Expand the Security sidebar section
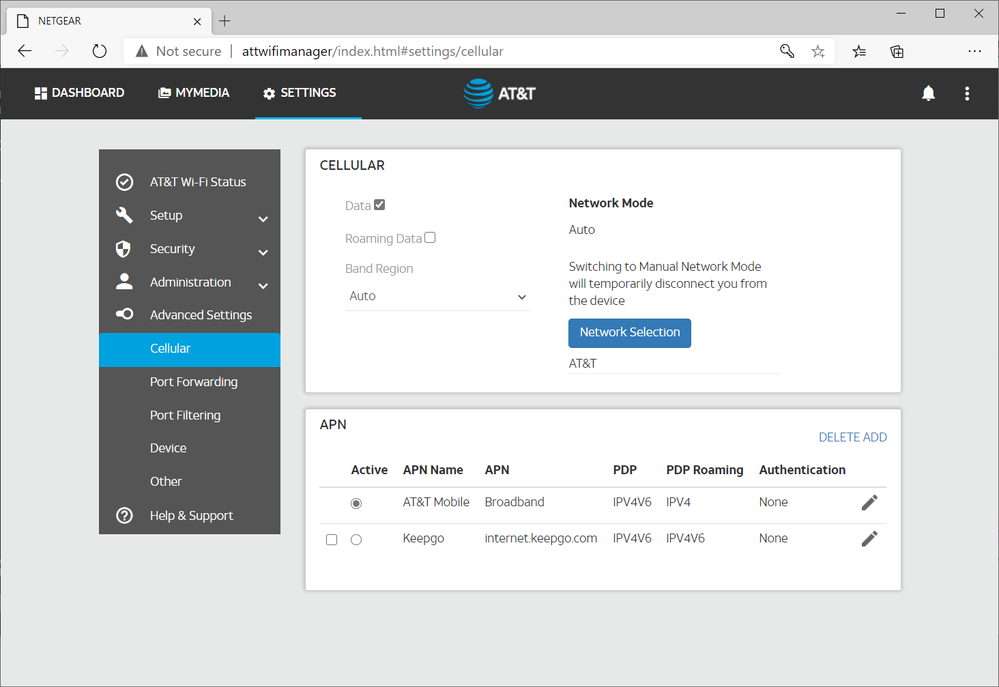 pos(263,251)
